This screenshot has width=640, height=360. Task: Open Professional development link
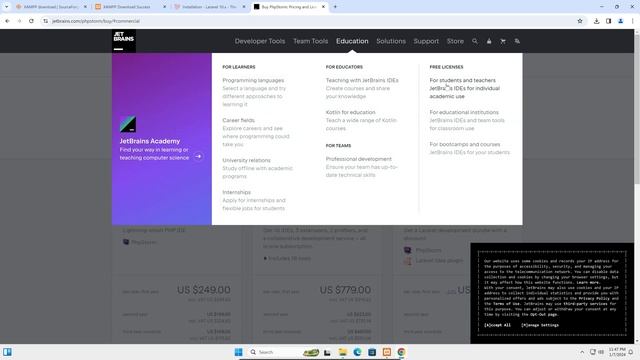click(x=358, y=159)
